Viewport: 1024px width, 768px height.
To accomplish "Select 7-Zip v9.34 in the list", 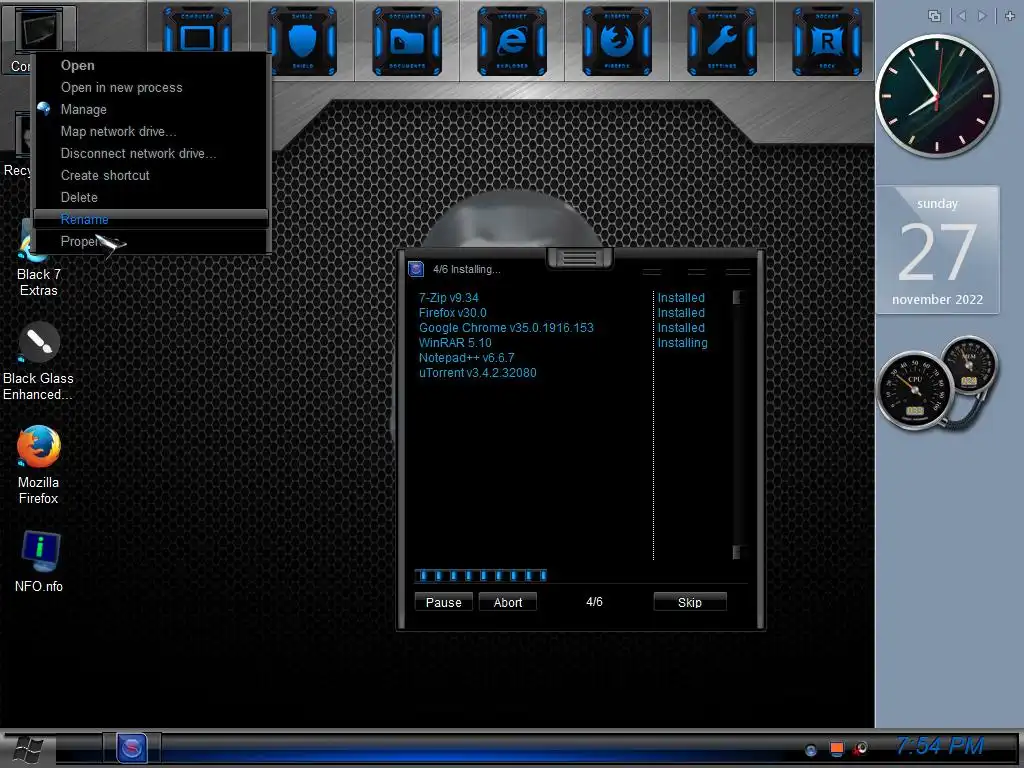I will (x=449, y=298).
